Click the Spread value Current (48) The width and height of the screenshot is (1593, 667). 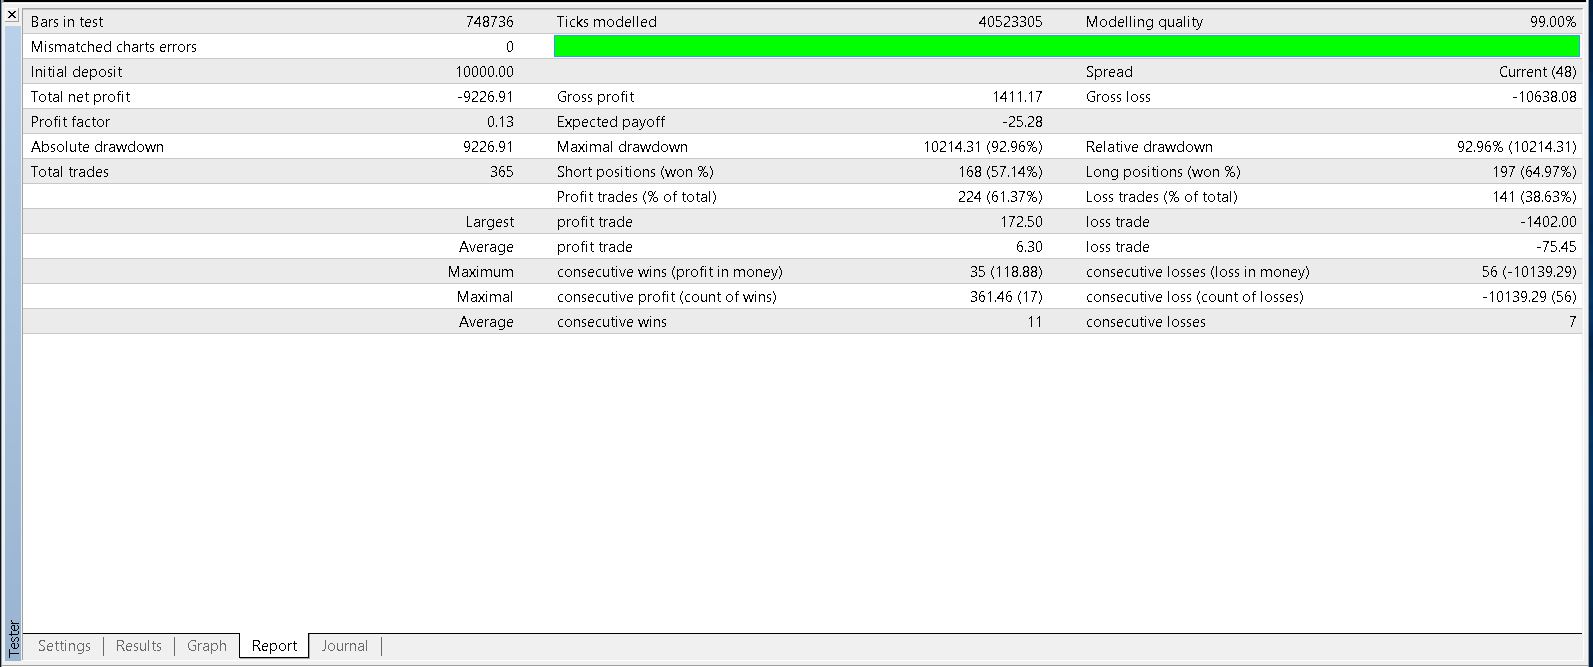click(1538, 72)
